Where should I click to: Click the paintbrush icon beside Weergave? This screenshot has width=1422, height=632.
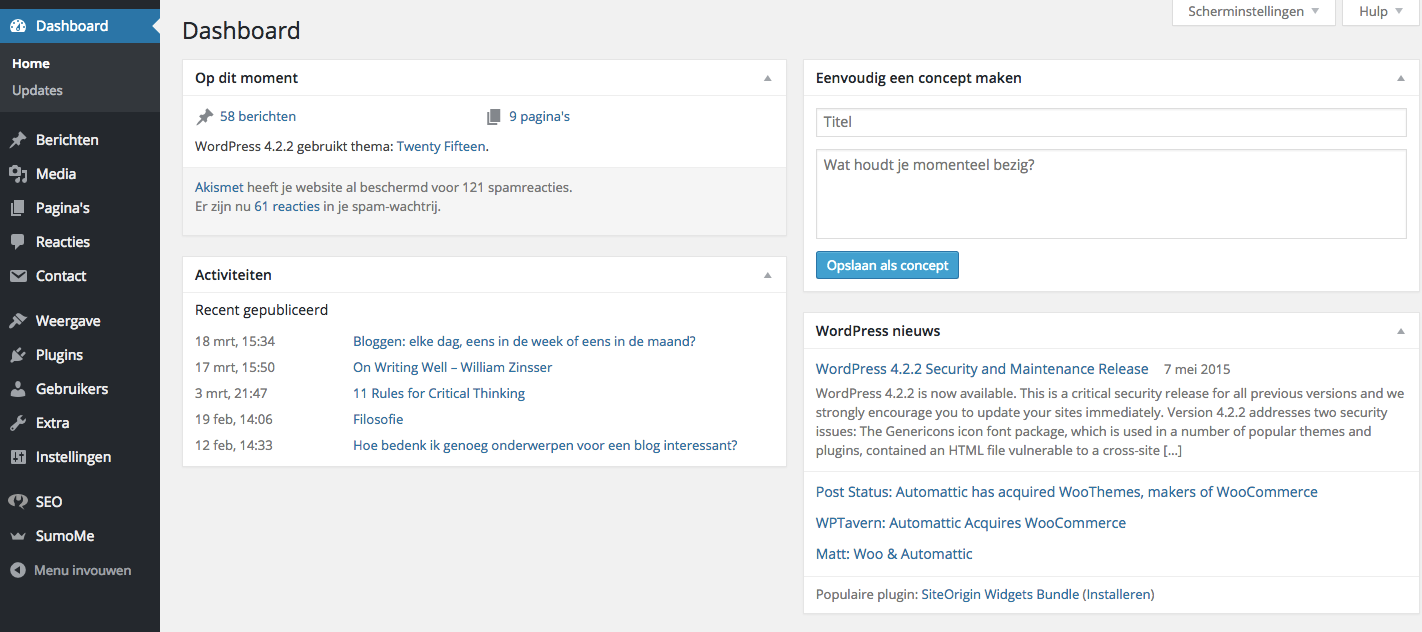tap(18, 321)
